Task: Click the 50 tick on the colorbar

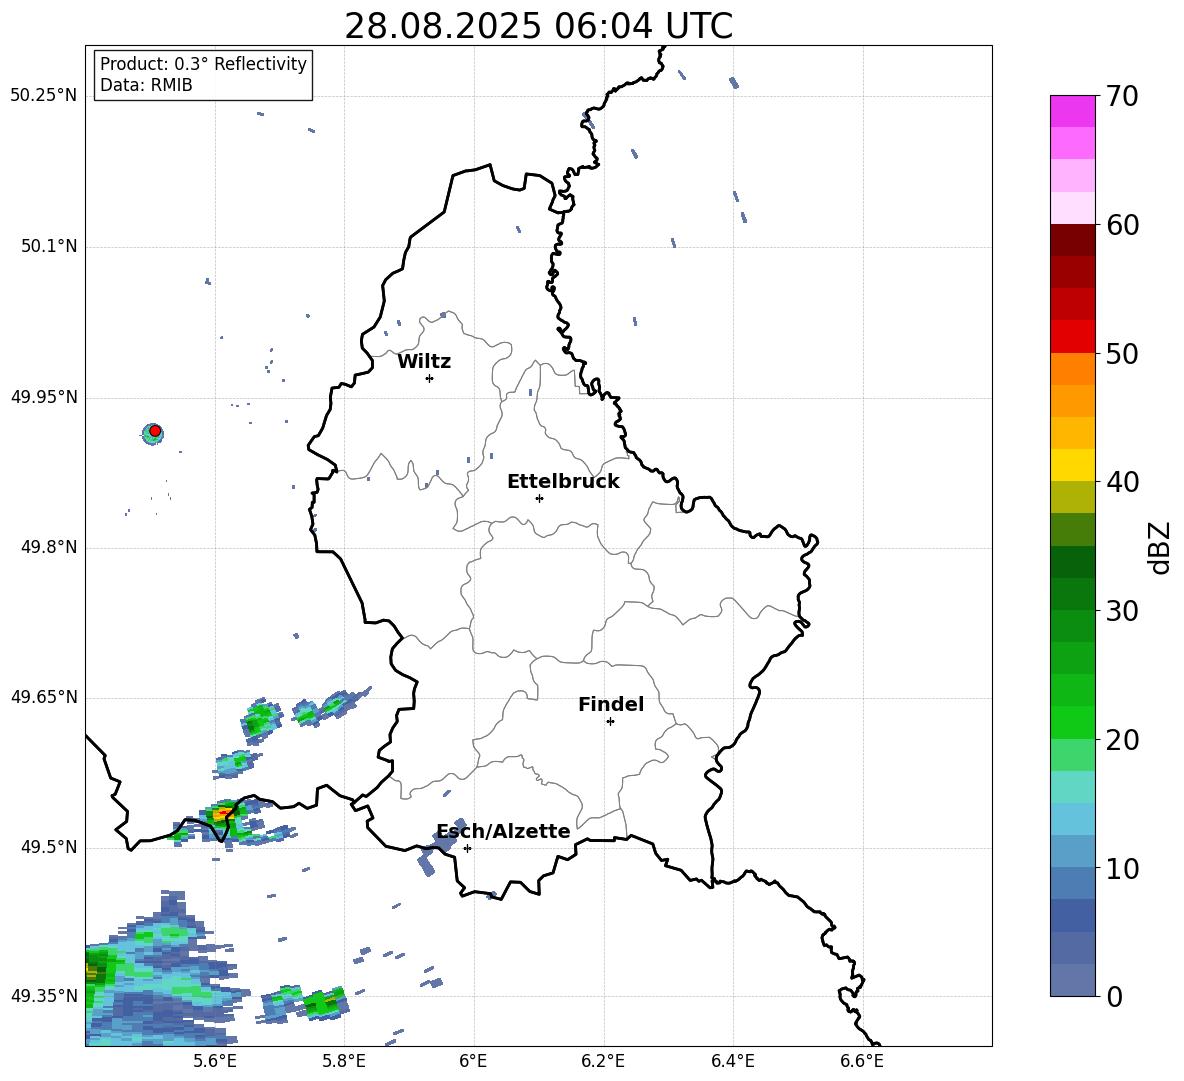Action: [1122, 354]
